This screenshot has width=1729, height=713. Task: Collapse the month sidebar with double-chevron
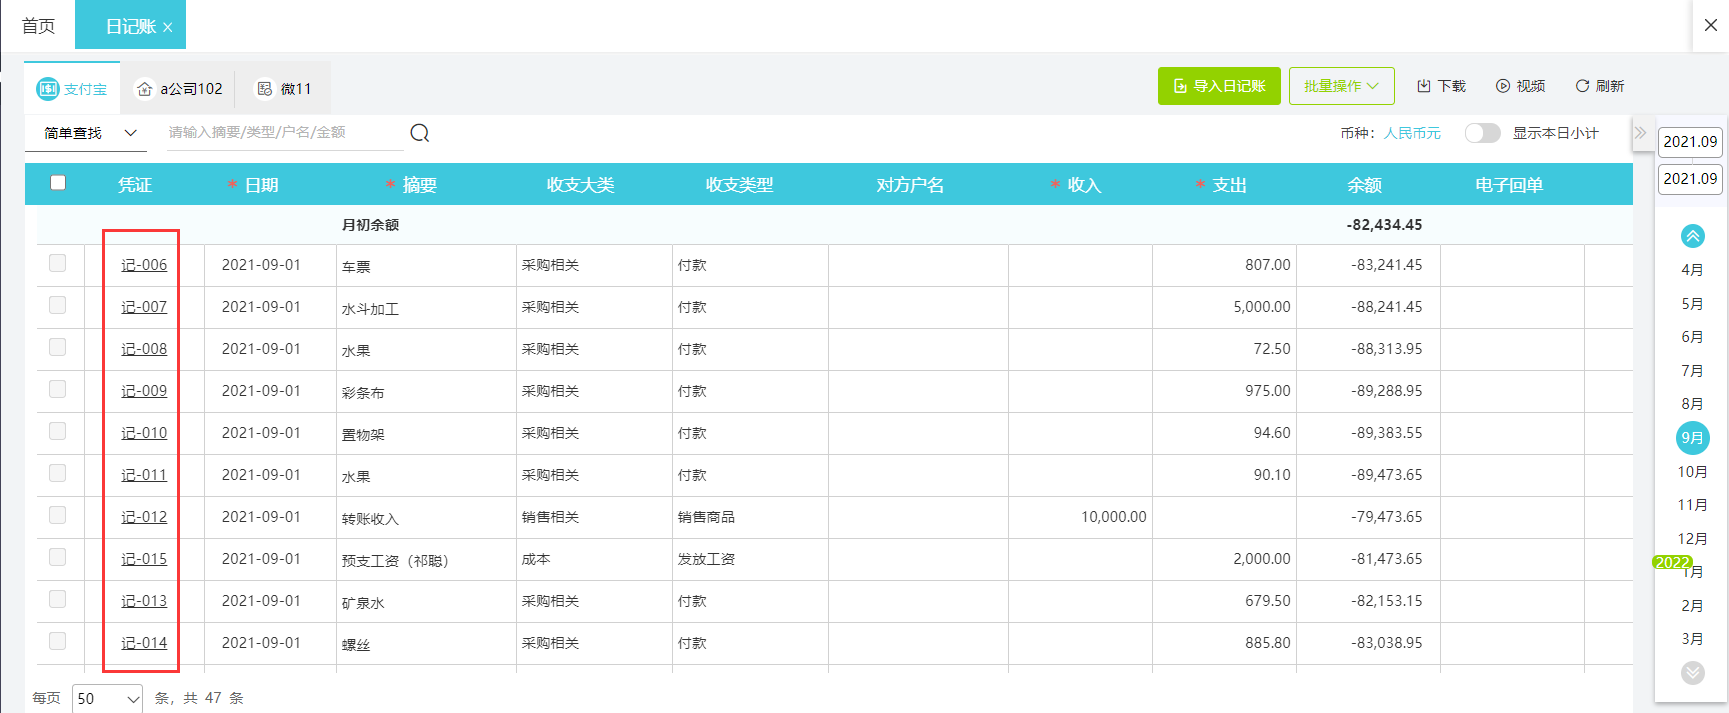(x=1640, y=132)
